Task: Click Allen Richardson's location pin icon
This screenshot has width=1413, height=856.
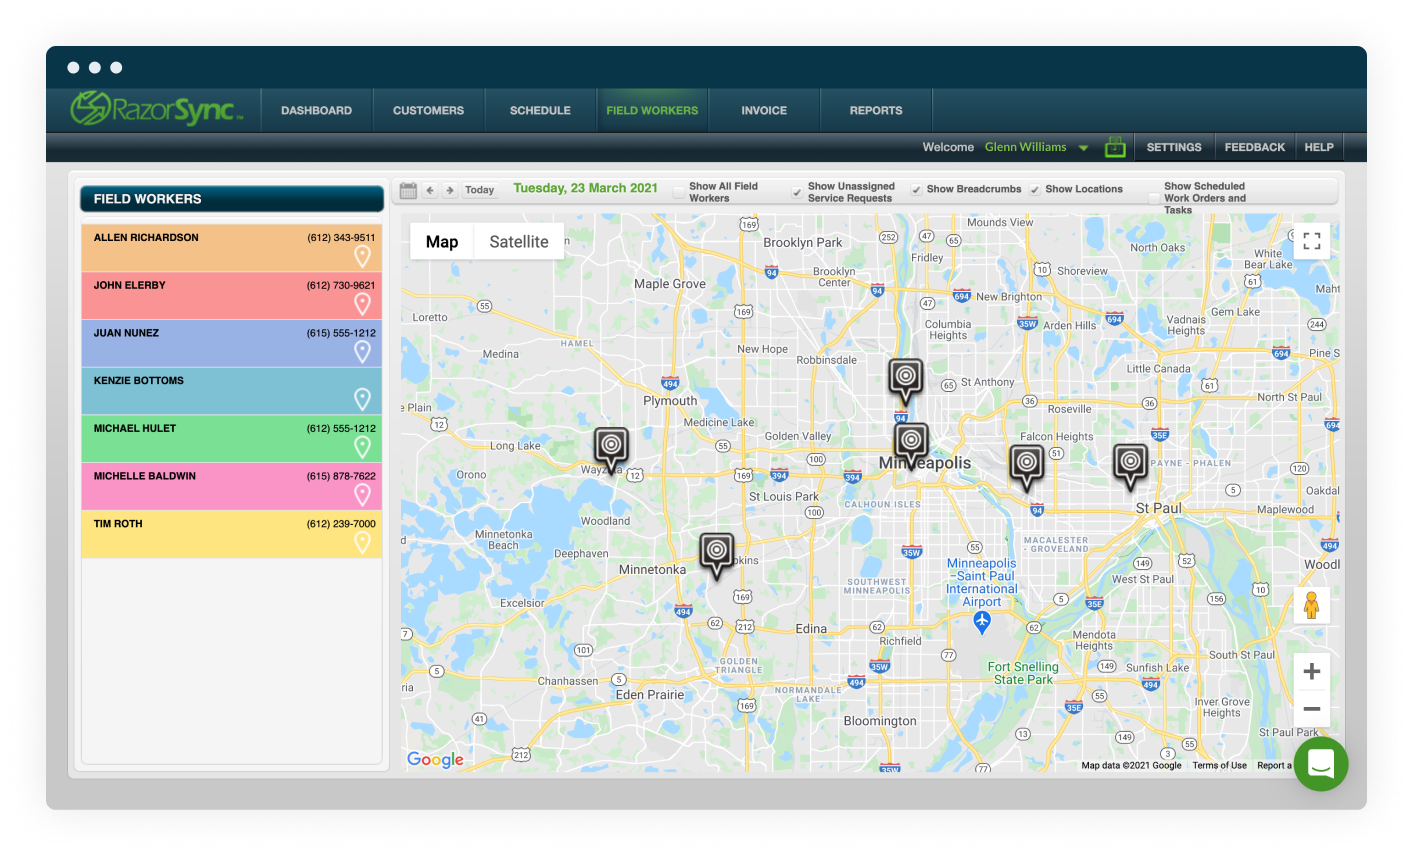Action: (363, 256)
